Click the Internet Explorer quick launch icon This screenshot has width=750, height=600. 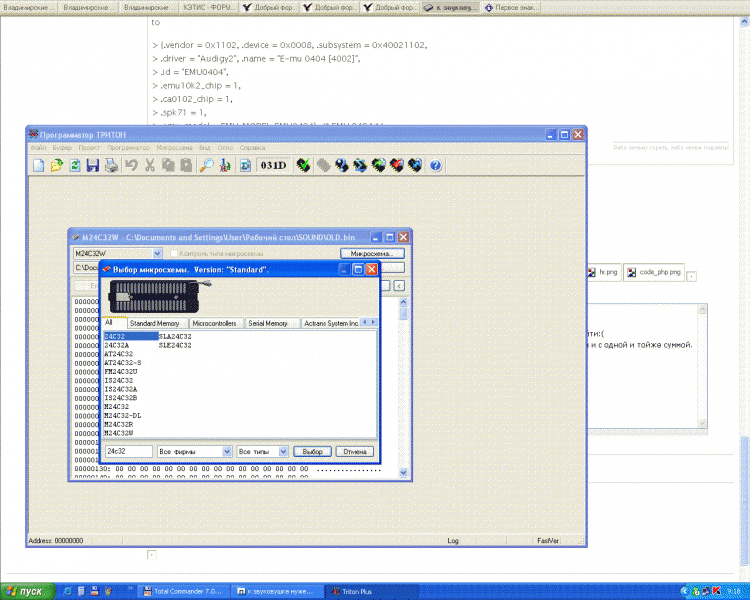(67, 591)
